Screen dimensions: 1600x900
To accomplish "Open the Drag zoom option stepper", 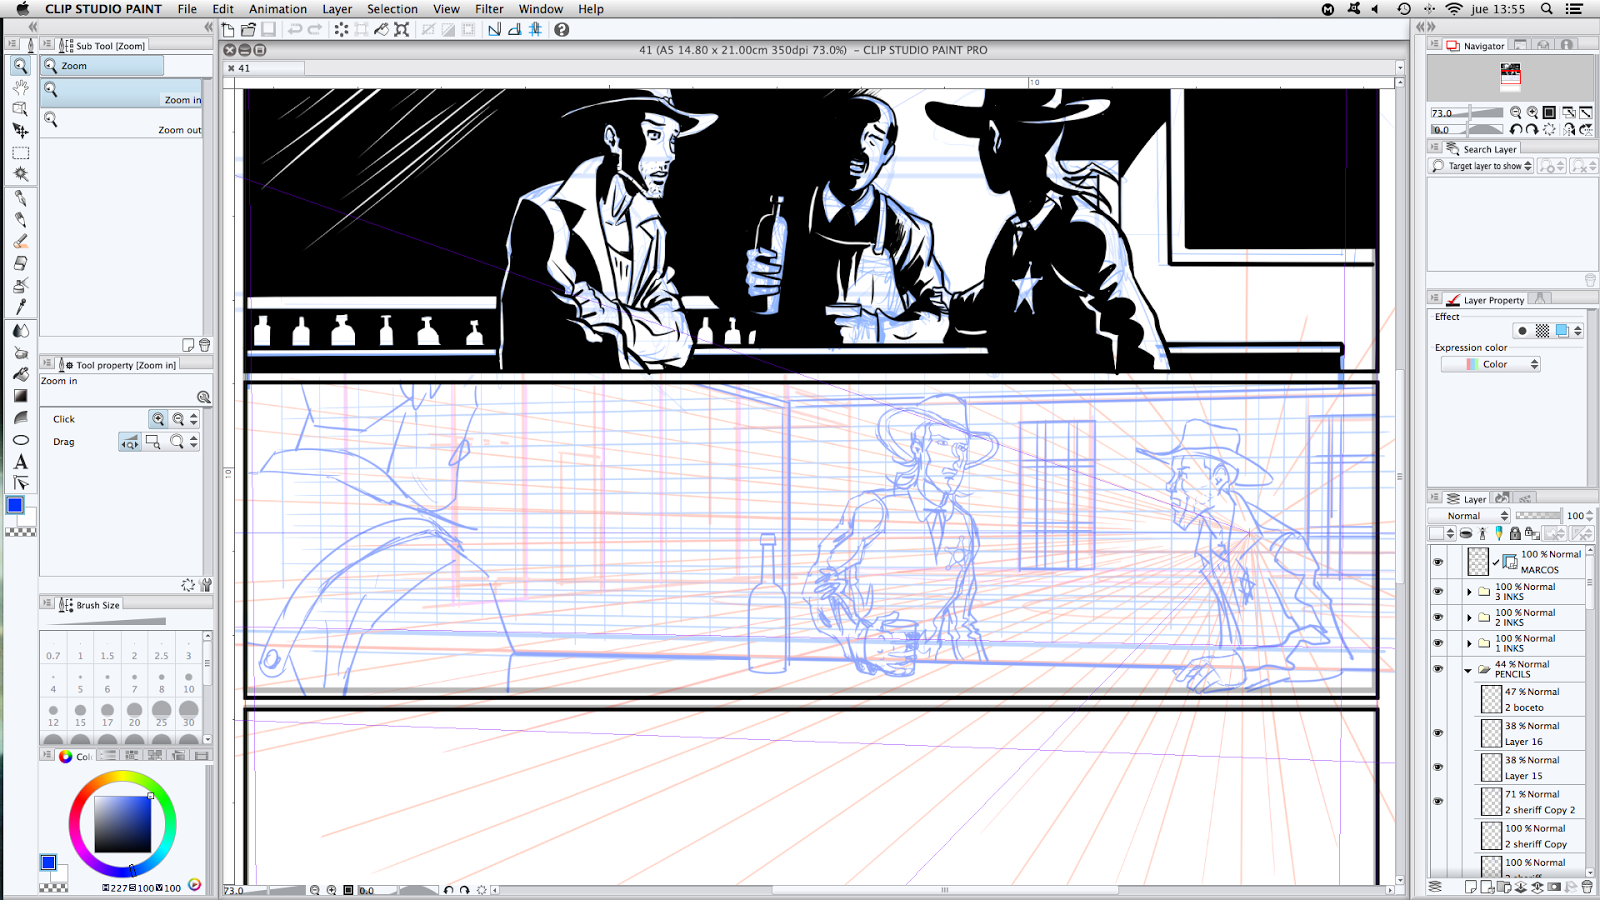I will tap(194, 441).
